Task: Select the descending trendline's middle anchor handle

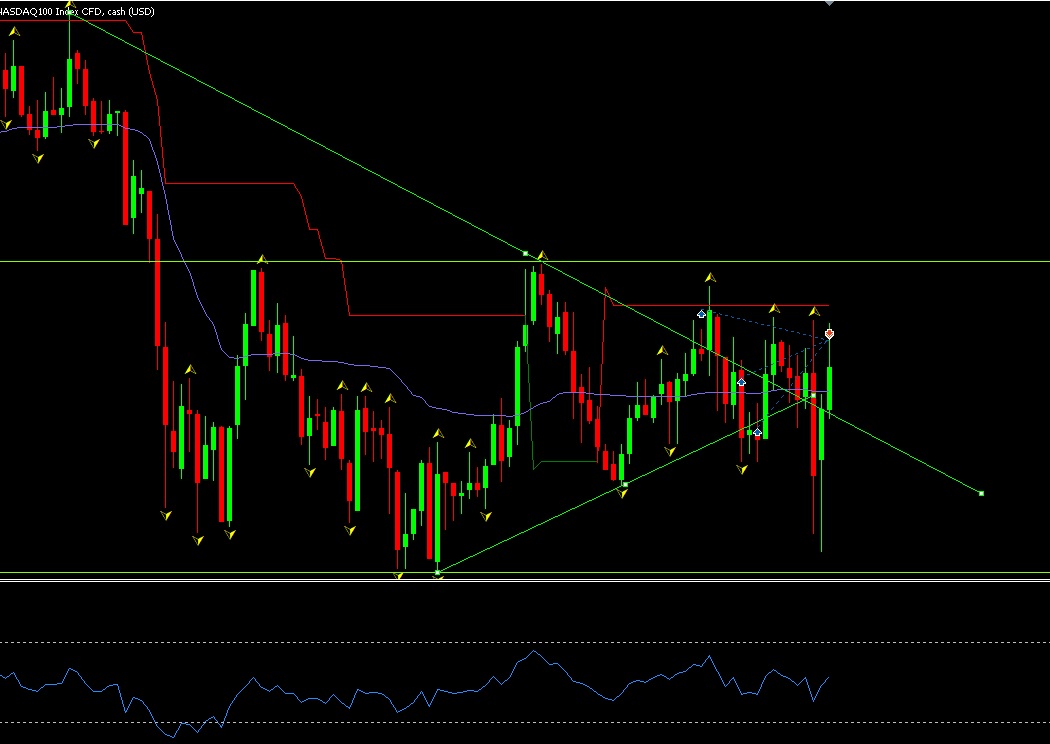Action: 526,253
